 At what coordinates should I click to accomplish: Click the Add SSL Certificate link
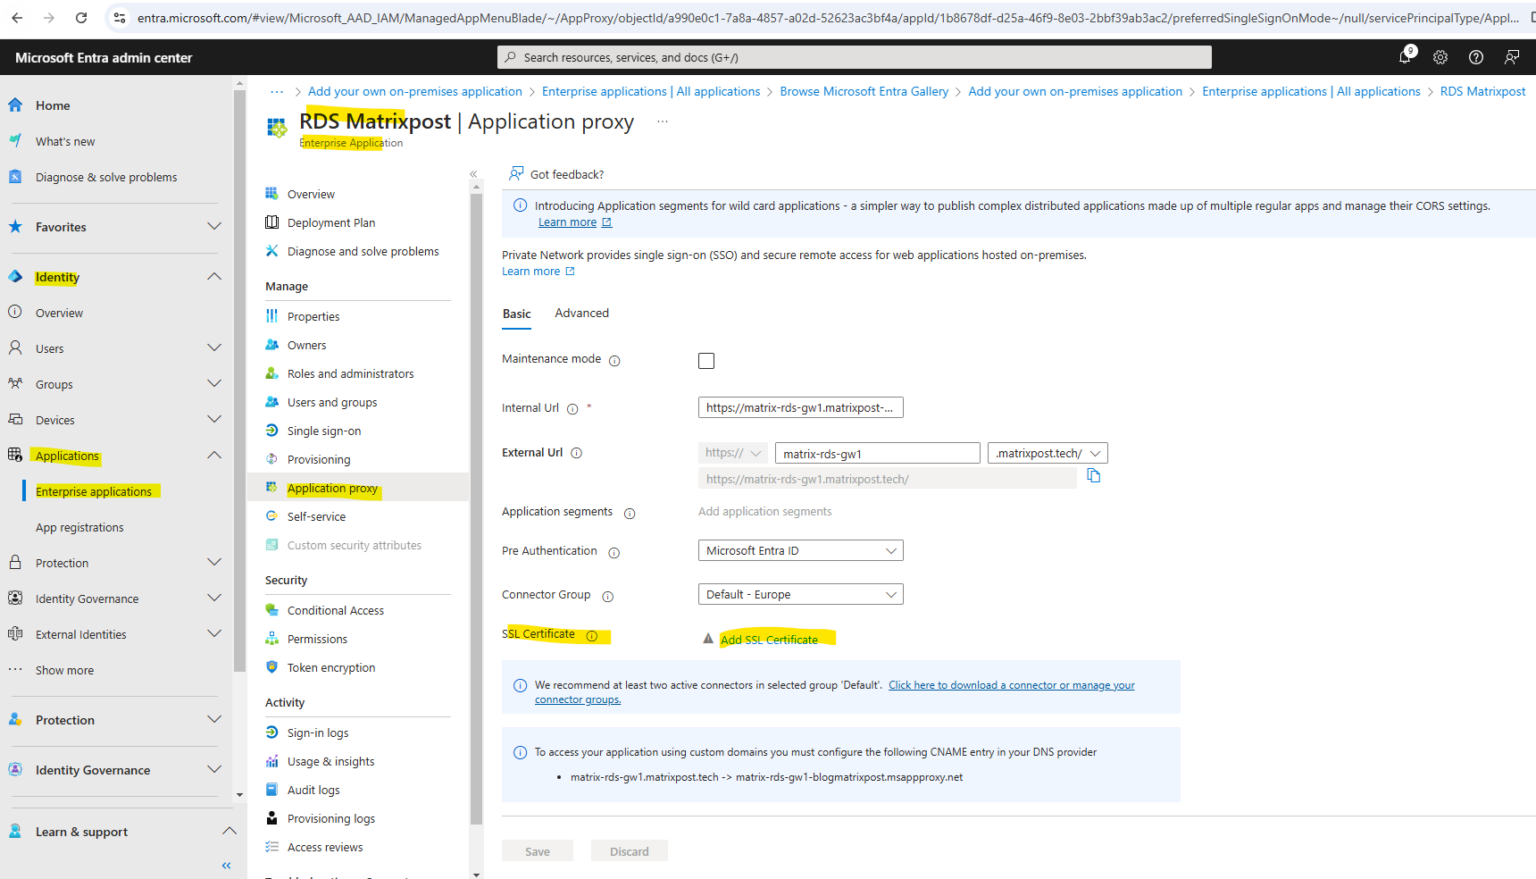coord(769,640)
